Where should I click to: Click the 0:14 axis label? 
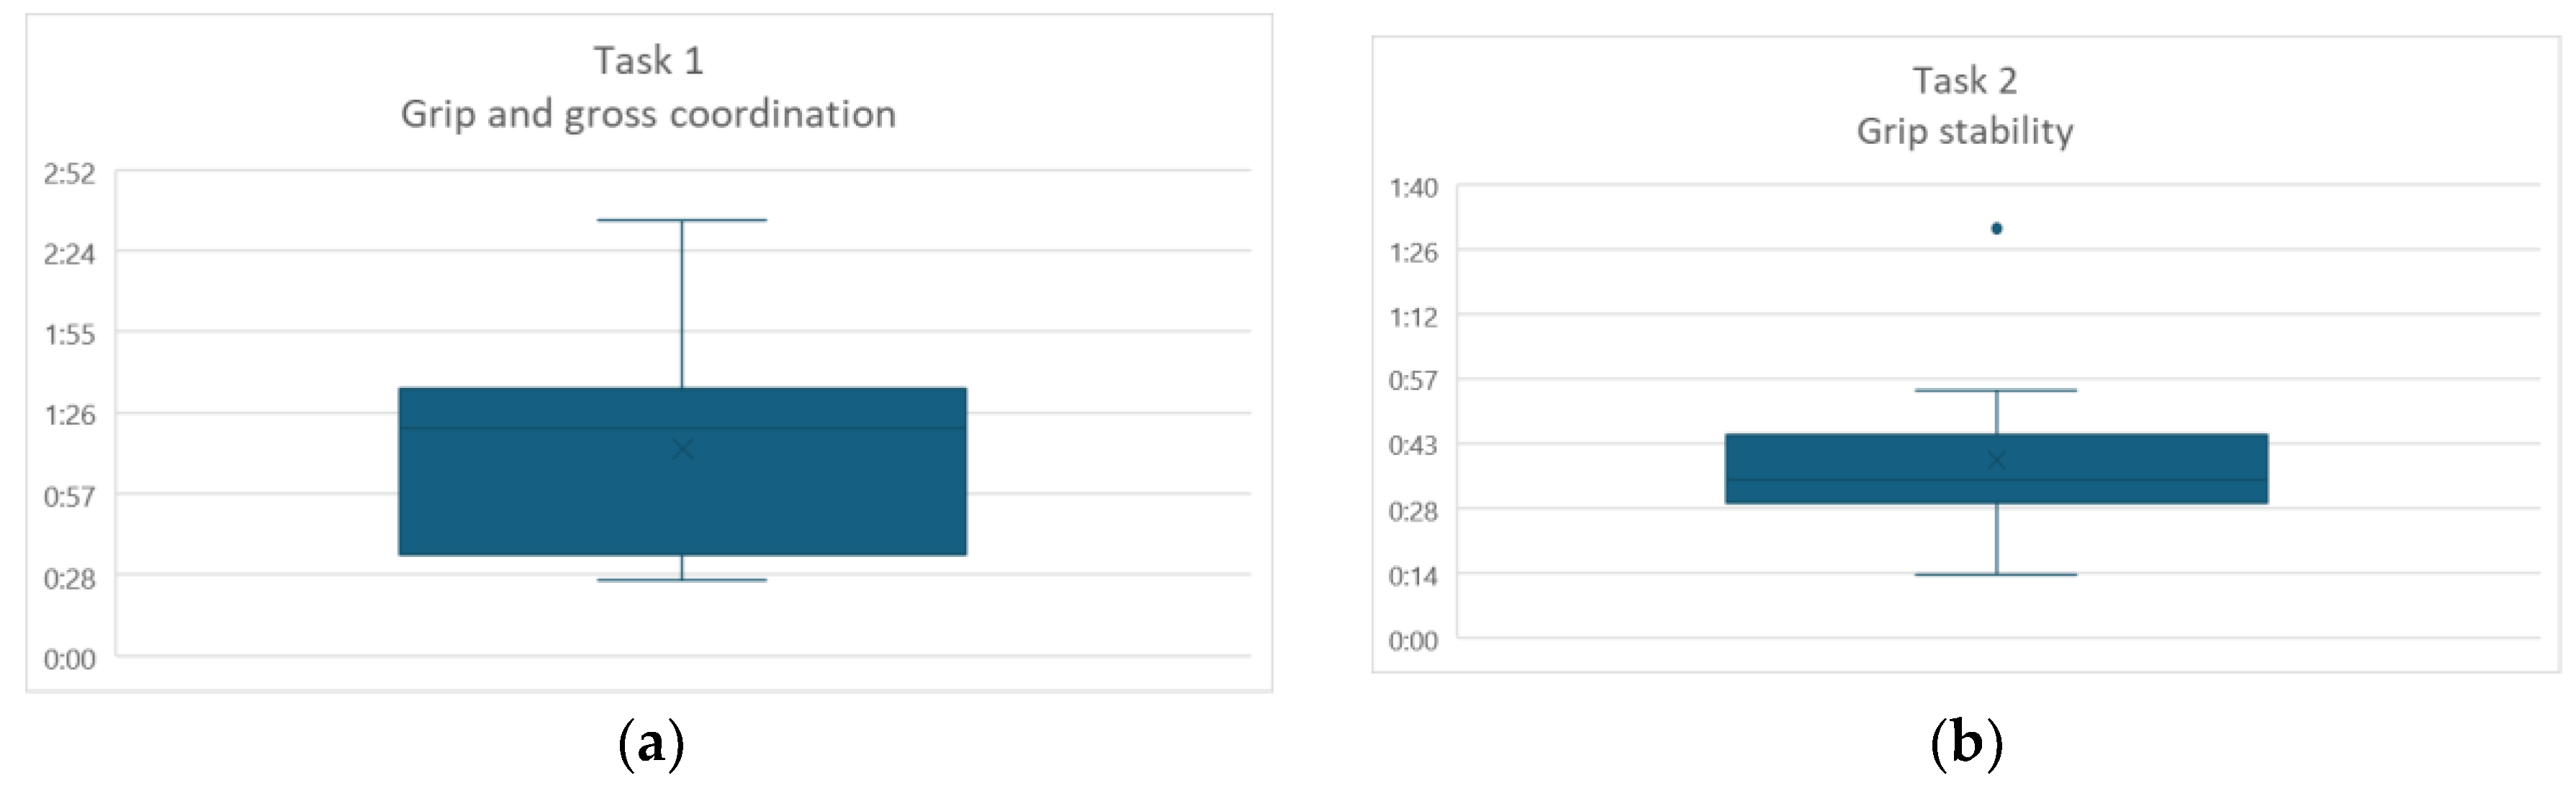coord(1413,576)
